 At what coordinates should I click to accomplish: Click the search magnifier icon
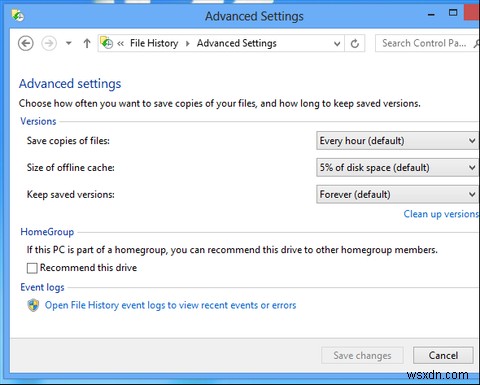click(x=477, y=44)
